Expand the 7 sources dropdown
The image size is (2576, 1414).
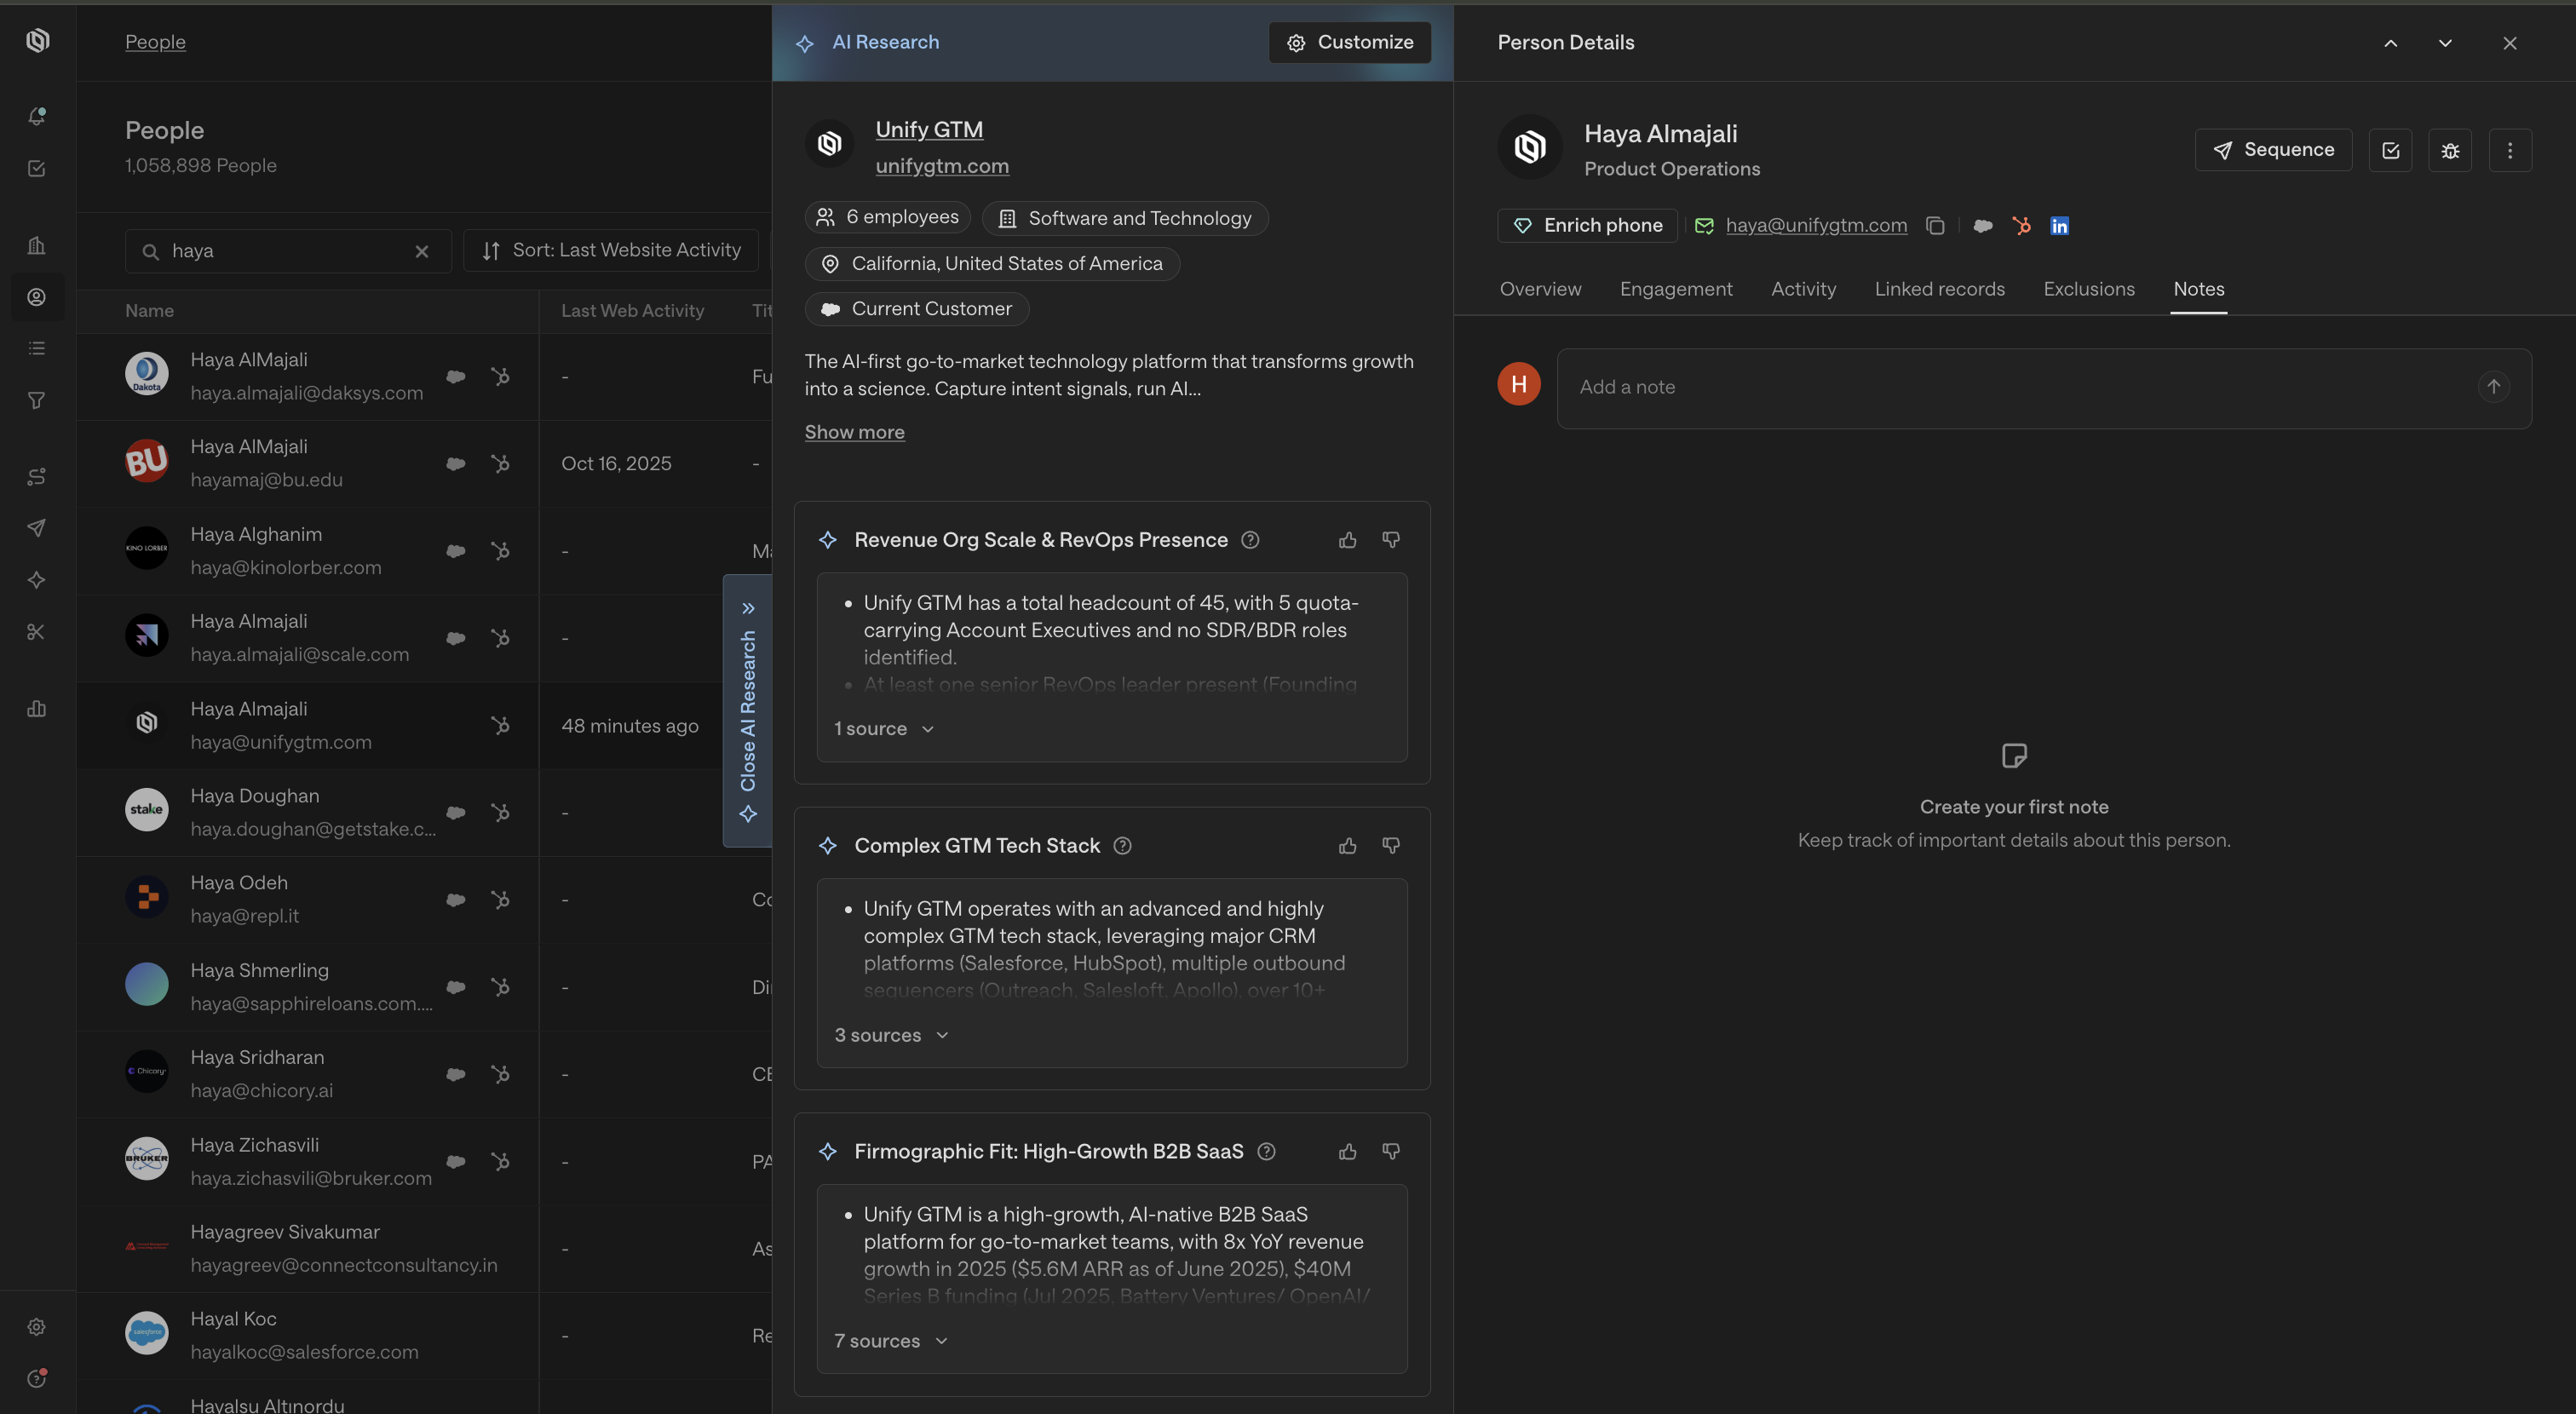tap(891, 1341)
